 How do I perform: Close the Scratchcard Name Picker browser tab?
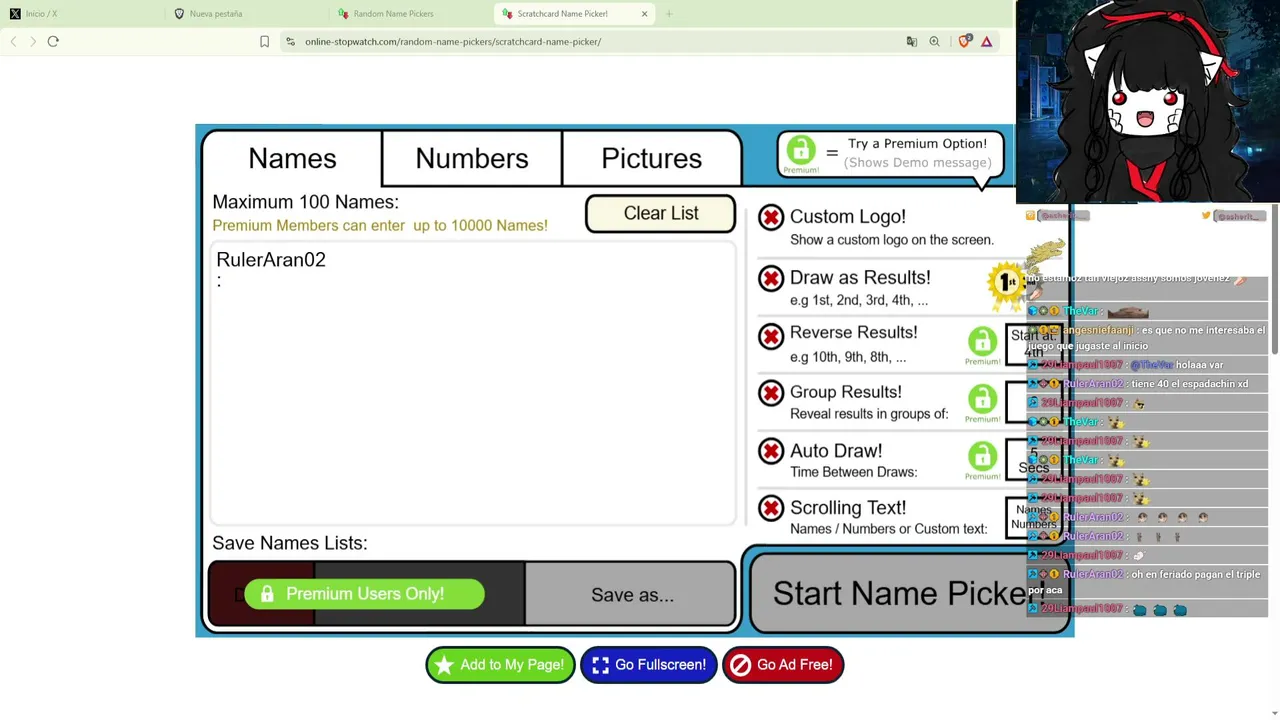[644, 14]
